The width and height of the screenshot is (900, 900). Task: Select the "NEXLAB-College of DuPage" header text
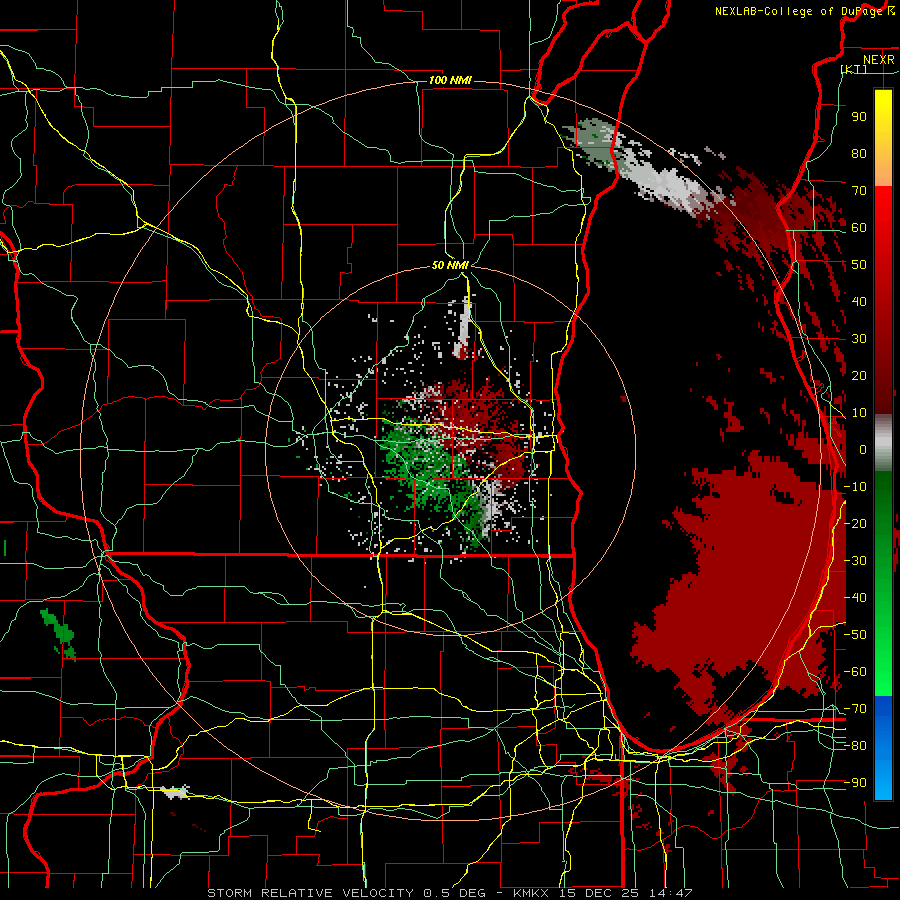click(797, 11)
